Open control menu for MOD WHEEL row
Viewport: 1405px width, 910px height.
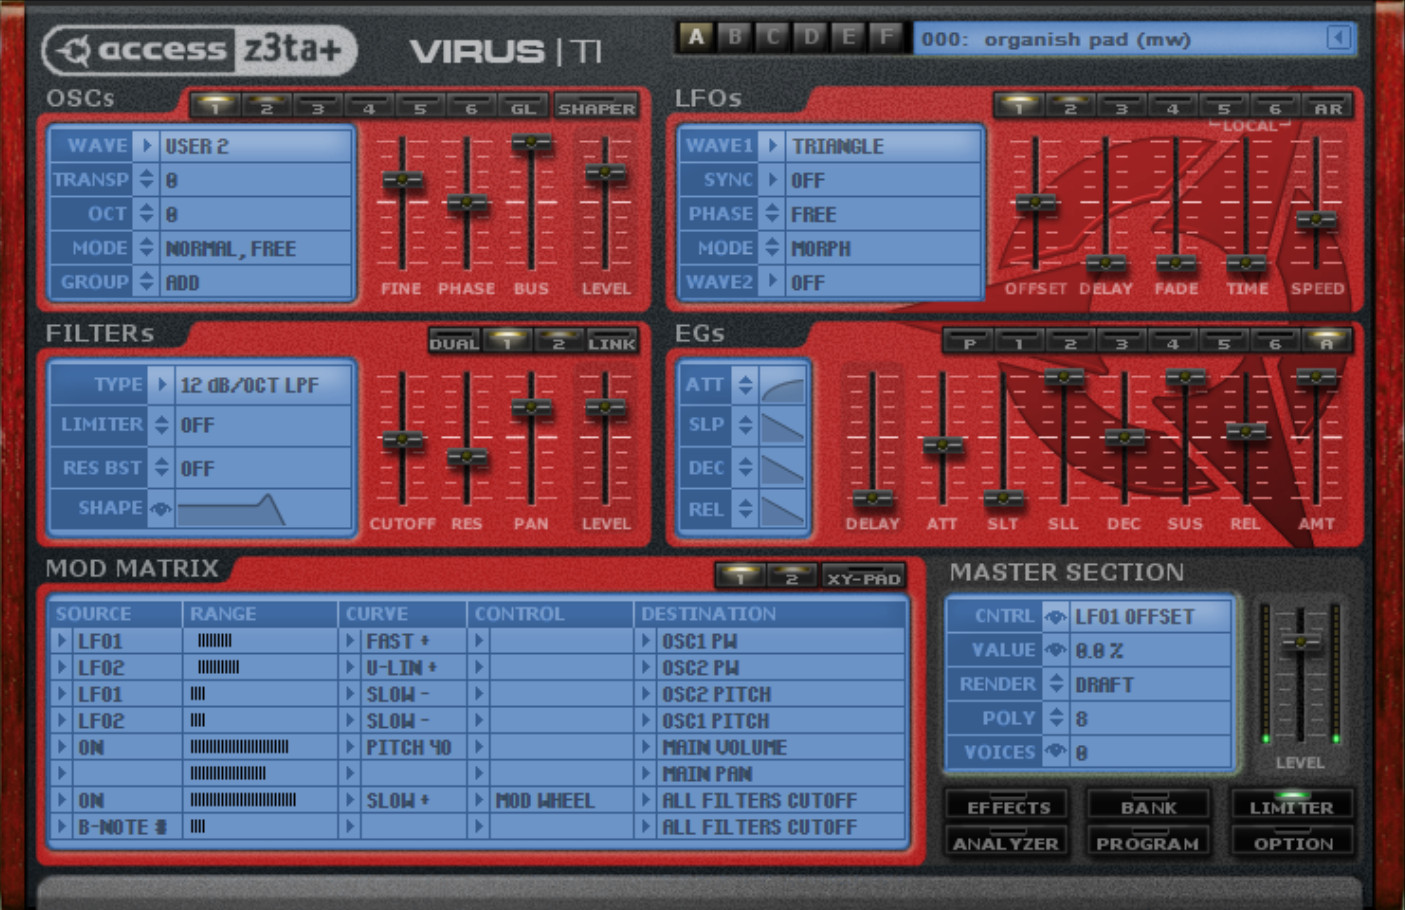point(479,800)
